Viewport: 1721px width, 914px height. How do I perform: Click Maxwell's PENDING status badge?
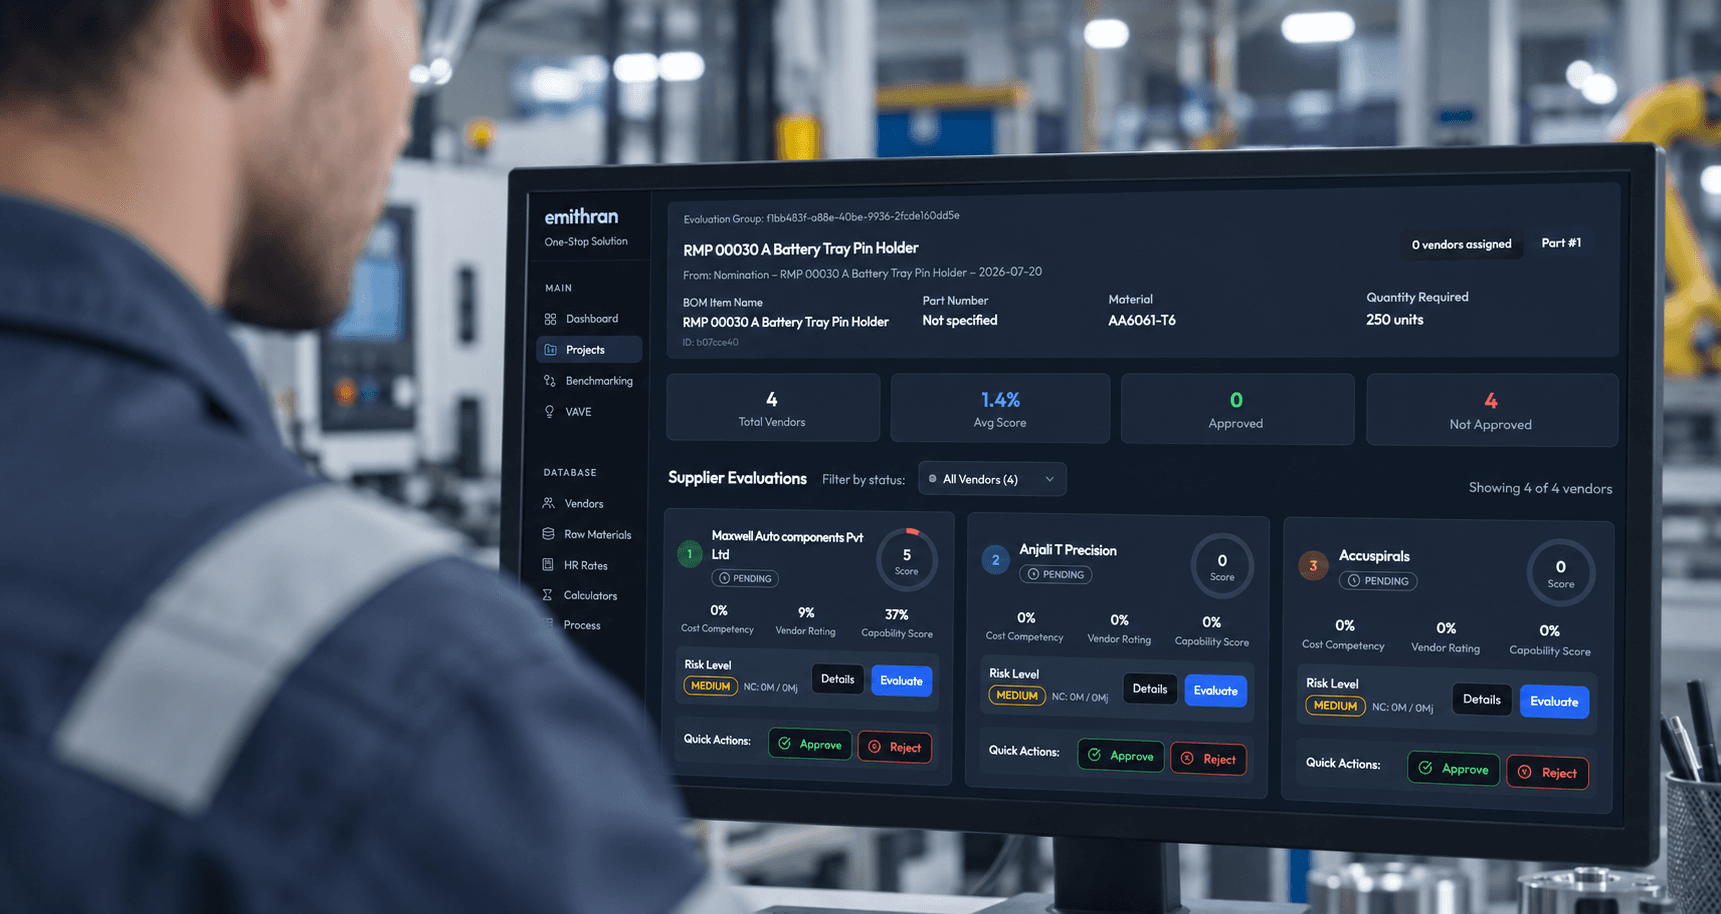coord(745,578)
